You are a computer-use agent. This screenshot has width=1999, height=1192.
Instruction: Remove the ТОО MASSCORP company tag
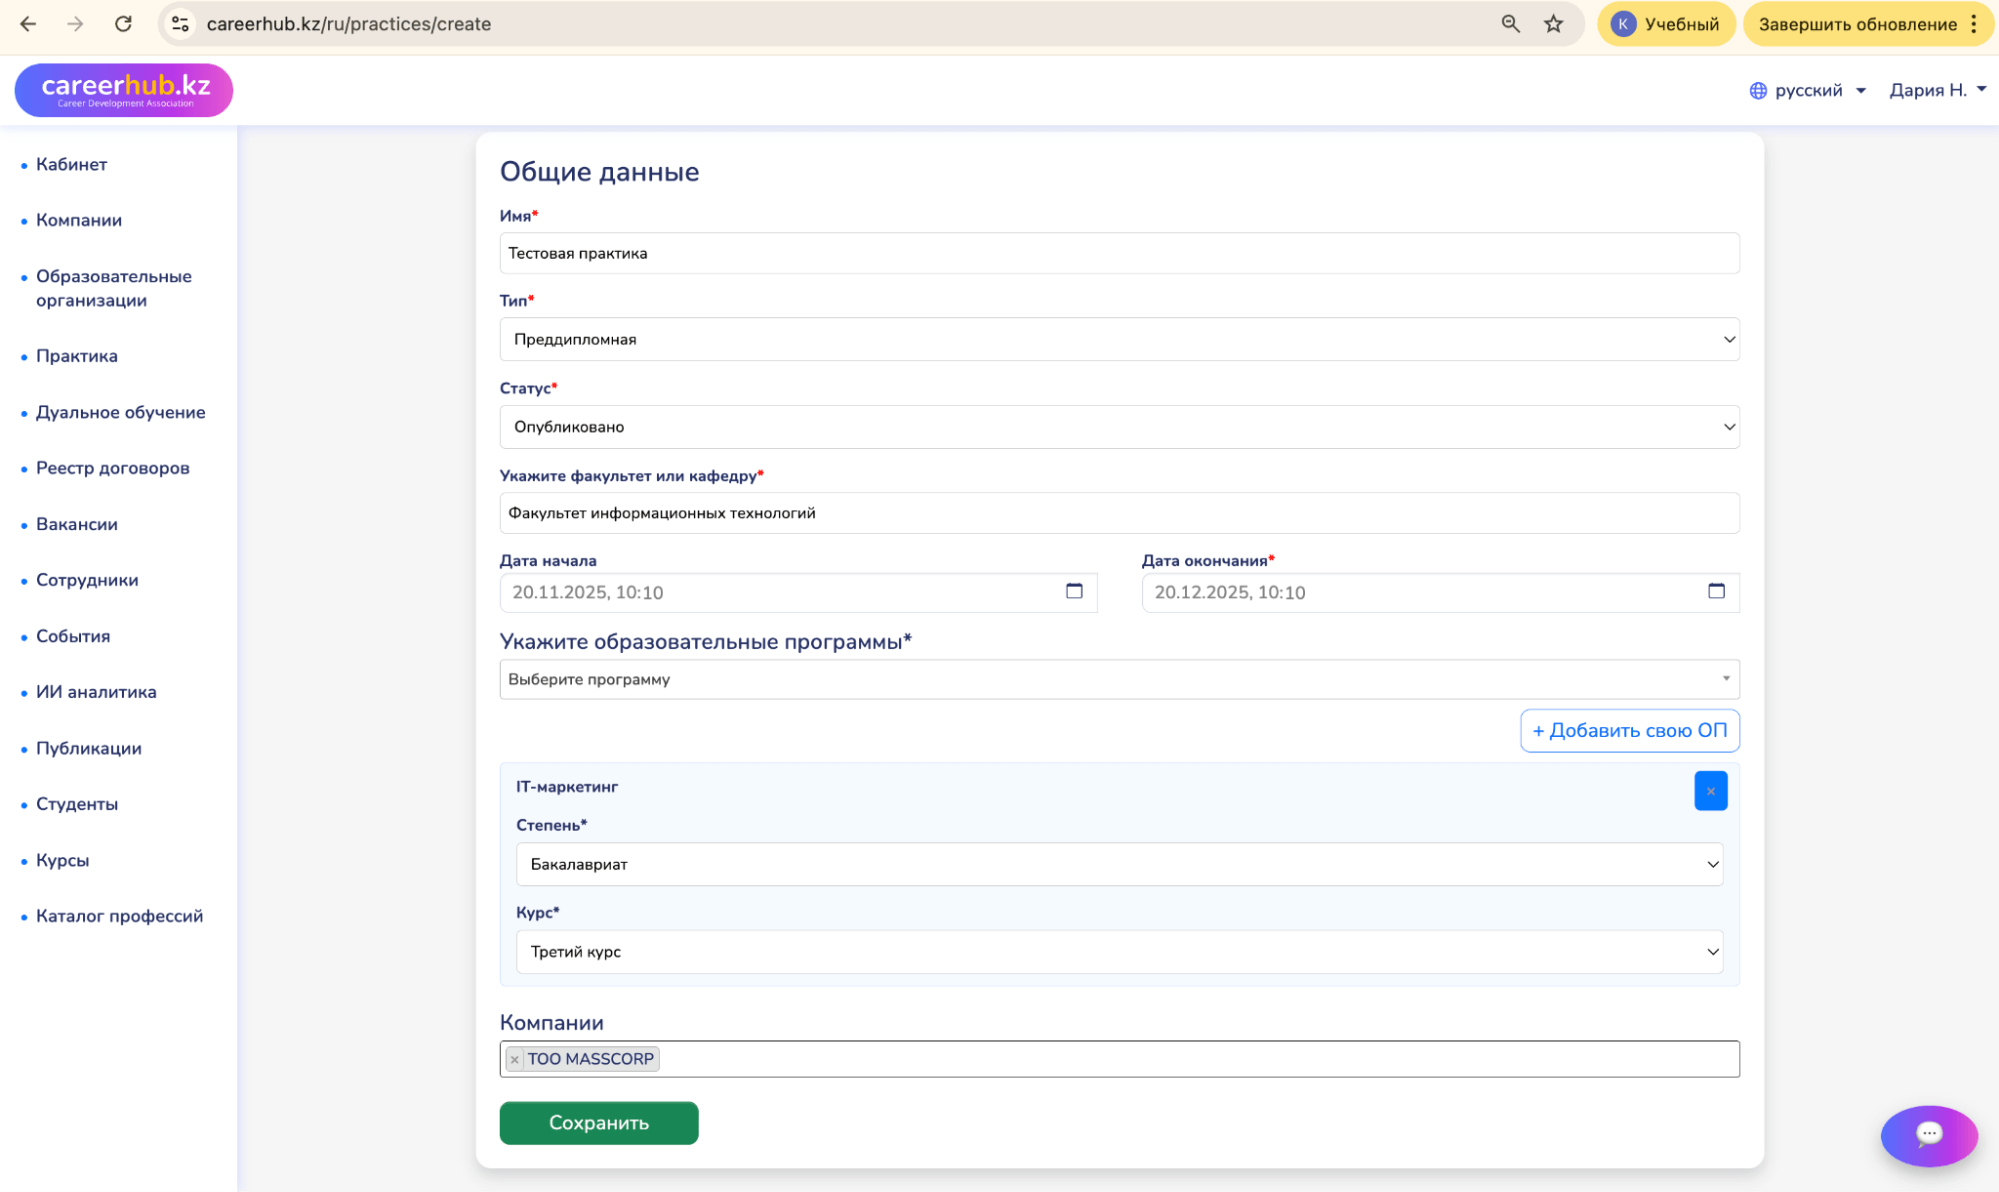(515, 1059)
